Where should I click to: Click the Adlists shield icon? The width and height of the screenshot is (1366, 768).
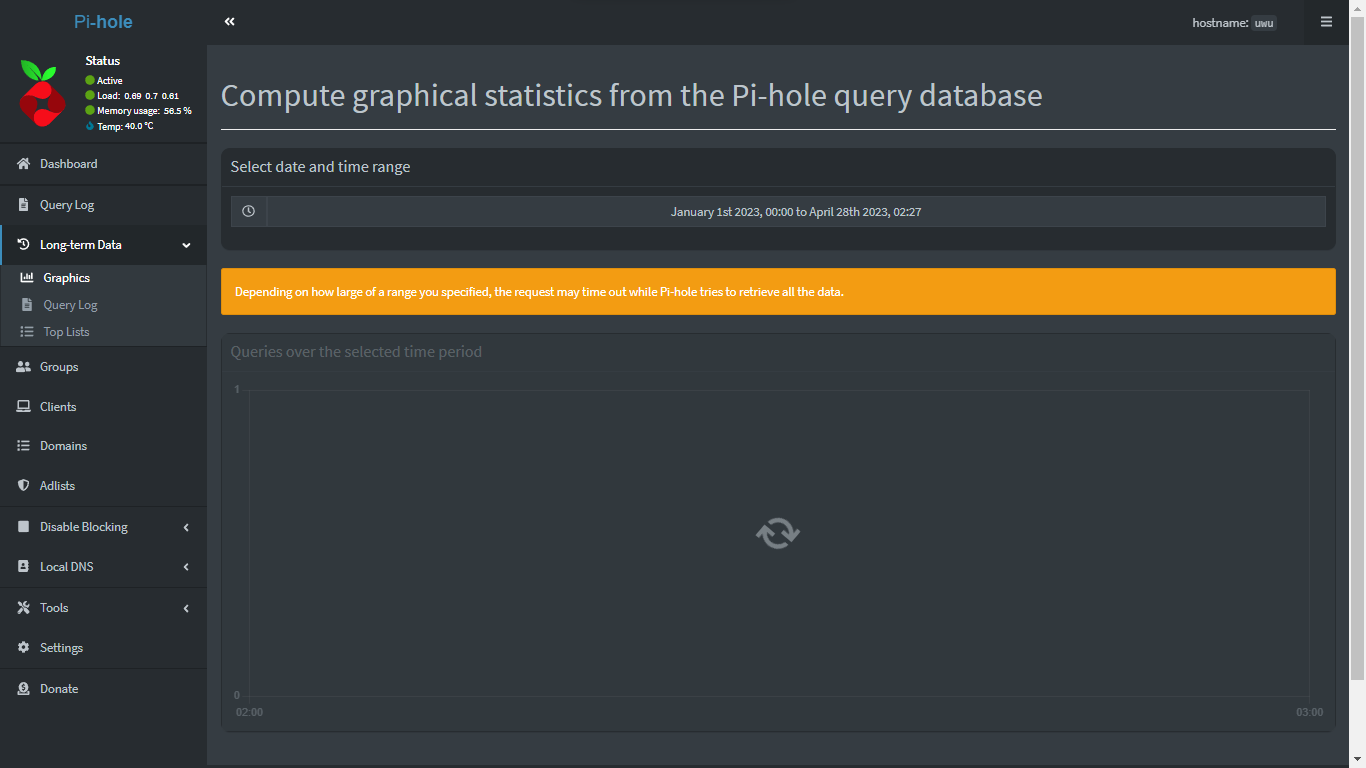[x=24, y=486]
